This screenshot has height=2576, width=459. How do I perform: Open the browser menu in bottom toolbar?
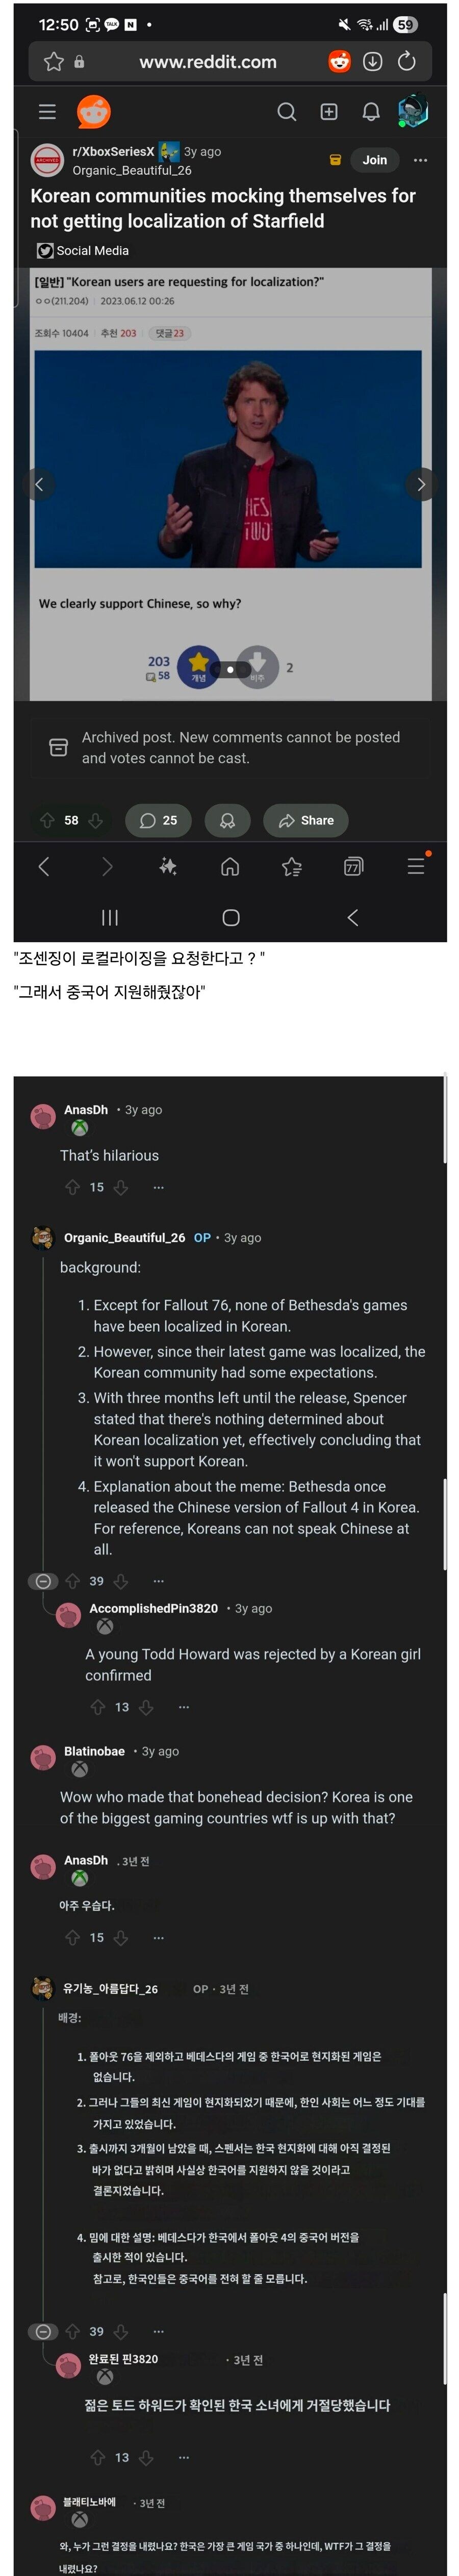click(x=416, y=866)
